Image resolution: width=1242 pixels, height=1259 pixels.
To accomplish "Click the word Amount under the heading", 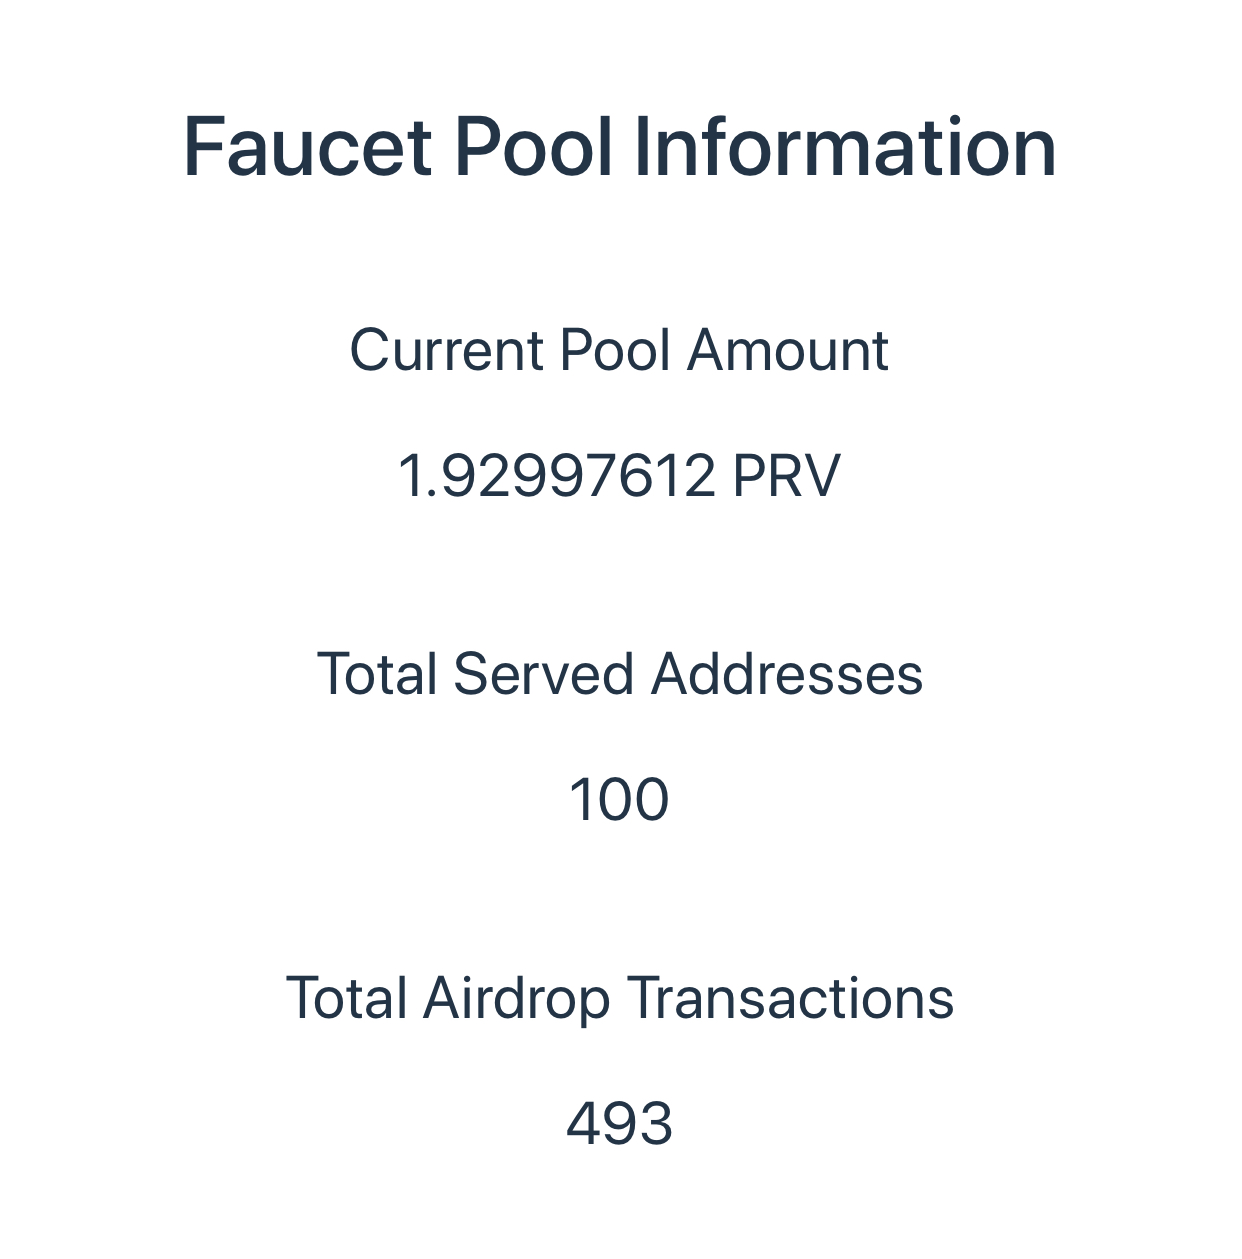I will point(788,351).
